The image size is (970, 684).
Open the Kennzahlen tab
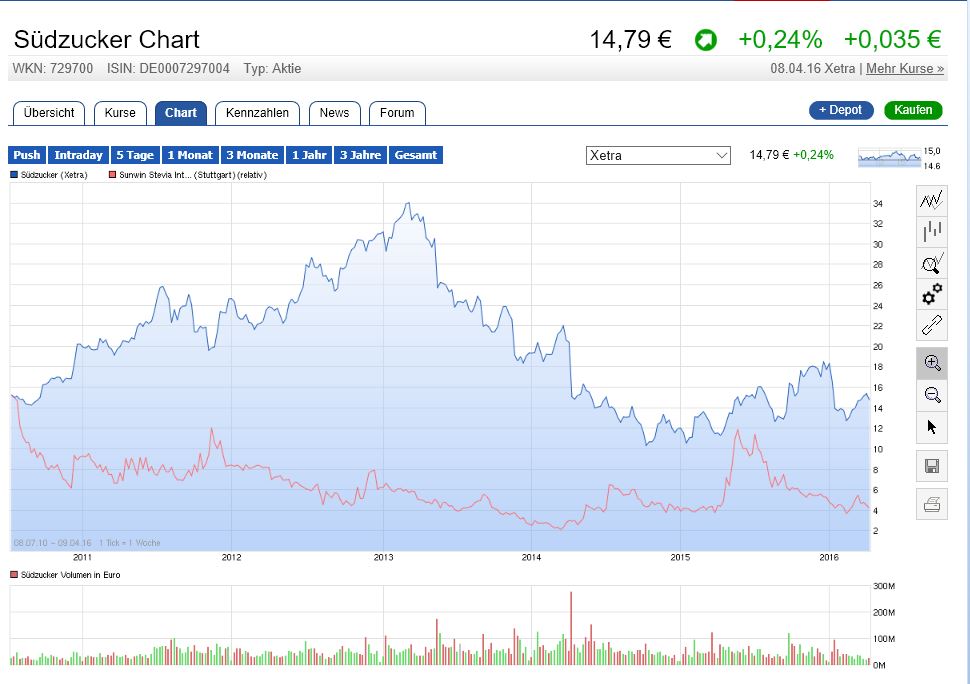[x=257, y=113]
